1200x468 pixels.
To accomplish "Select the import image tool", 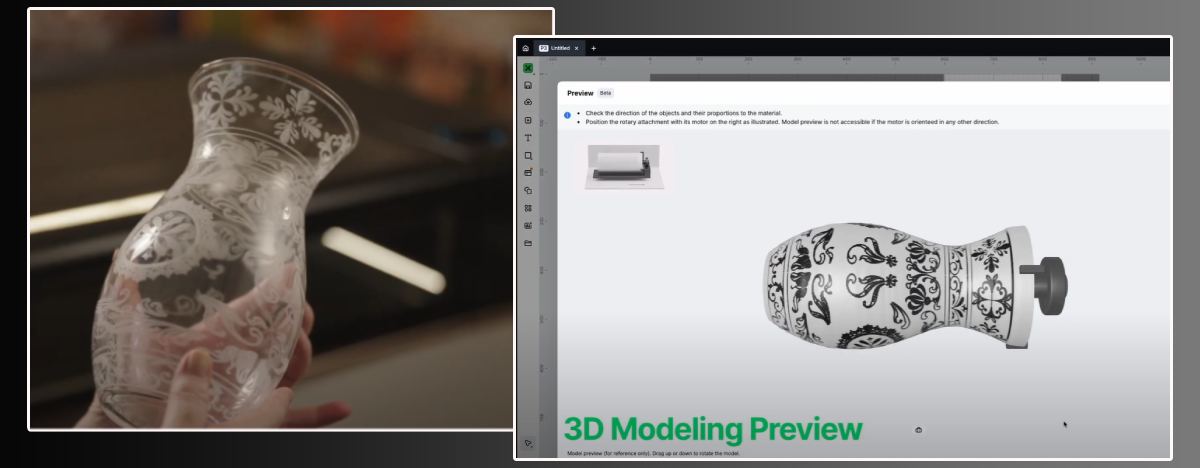I will pyautogui.click(x=528, y=120).
